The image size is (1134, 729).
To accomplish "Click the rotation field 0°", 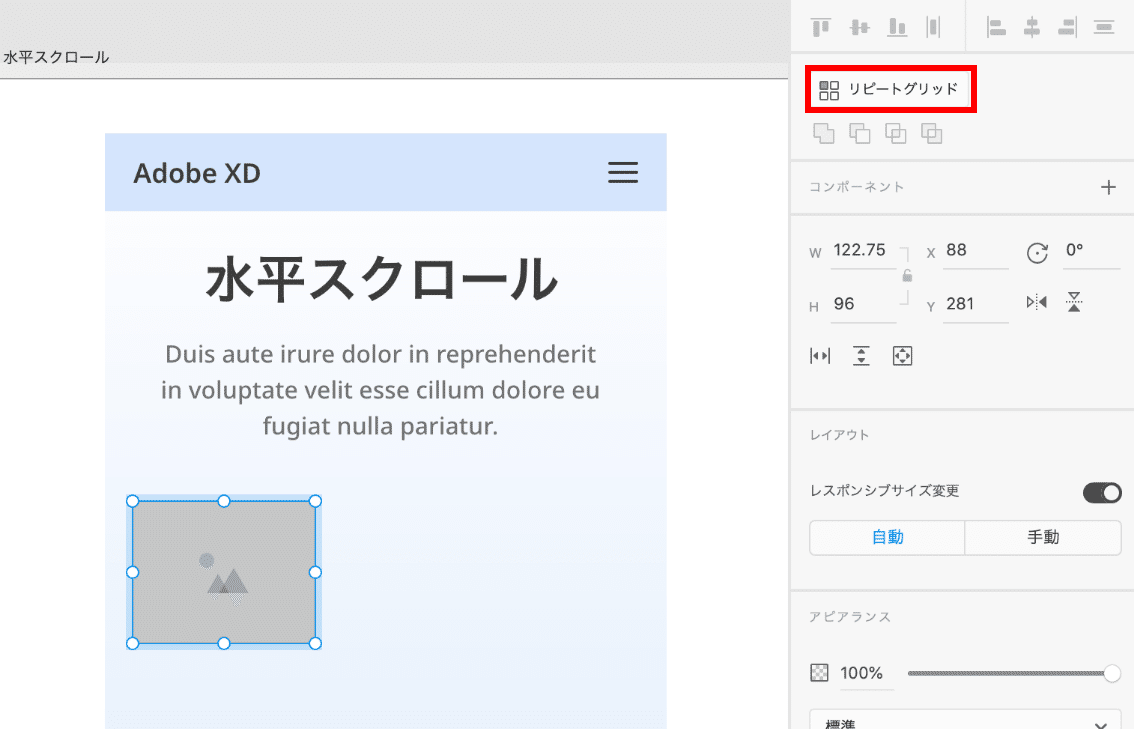I will [1091, 251].
